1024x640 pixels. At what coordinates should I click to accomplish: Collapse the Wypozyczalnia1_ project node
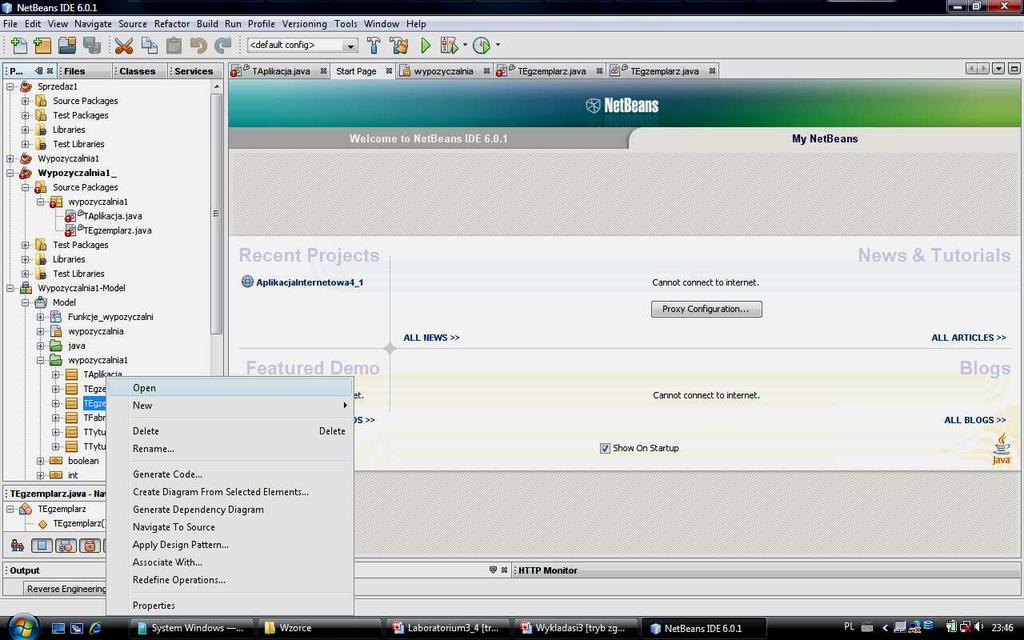click(10, 173)
